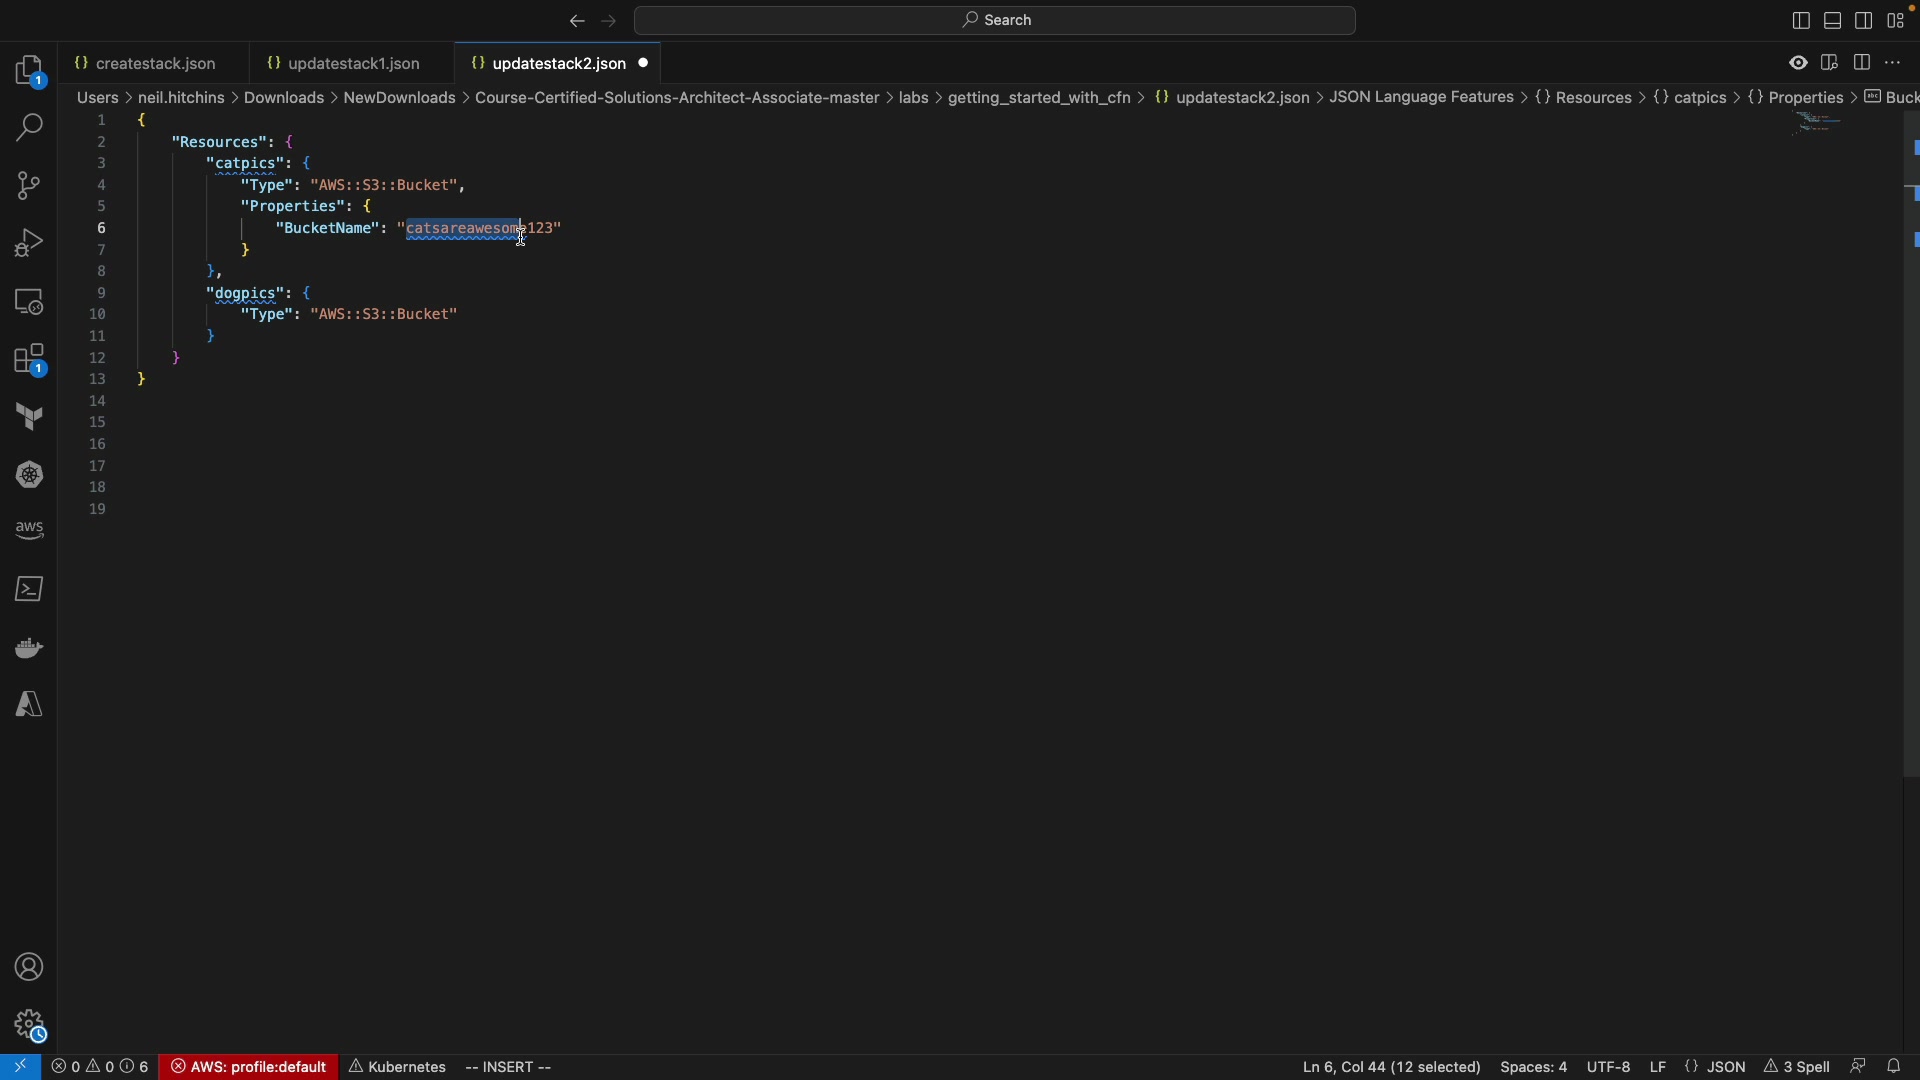Toggle the secondary side bar layout button
This screenshot has height=1080, width=1920.
pos(1865,21)
